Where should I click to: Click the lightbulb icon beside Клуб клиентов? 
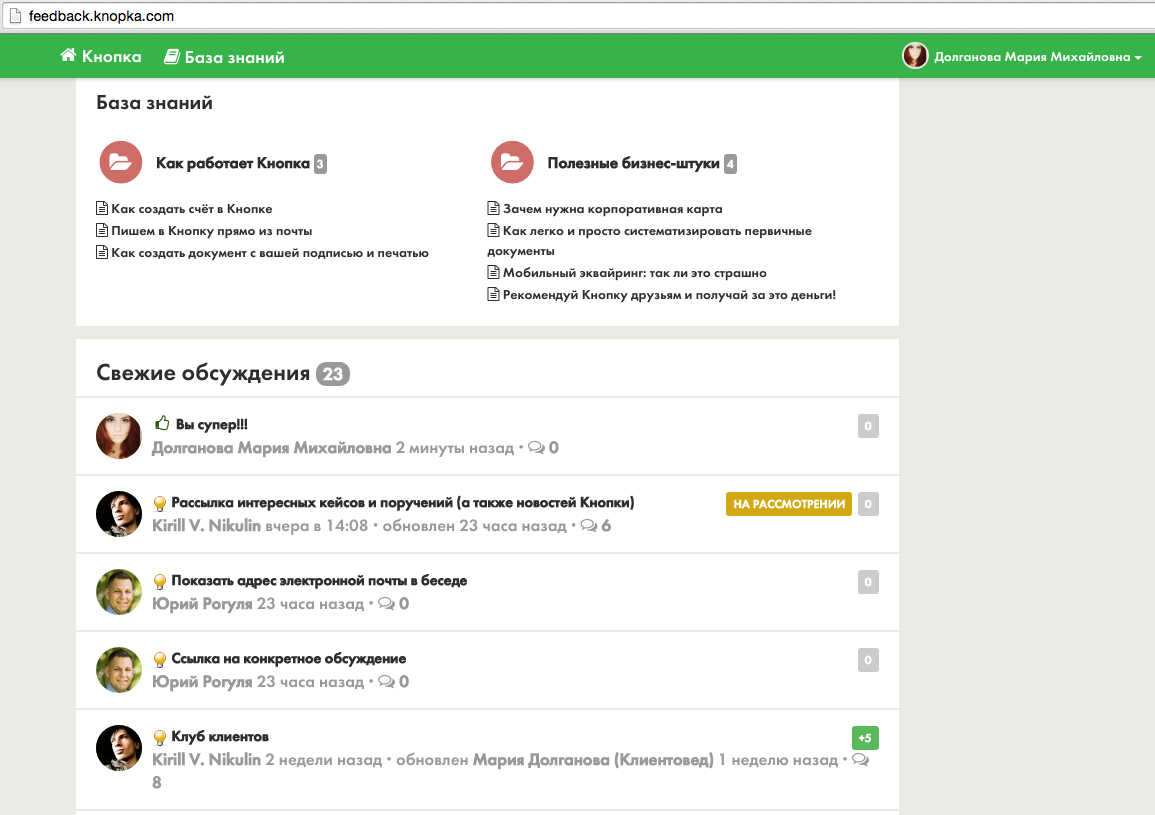(159, 737)
